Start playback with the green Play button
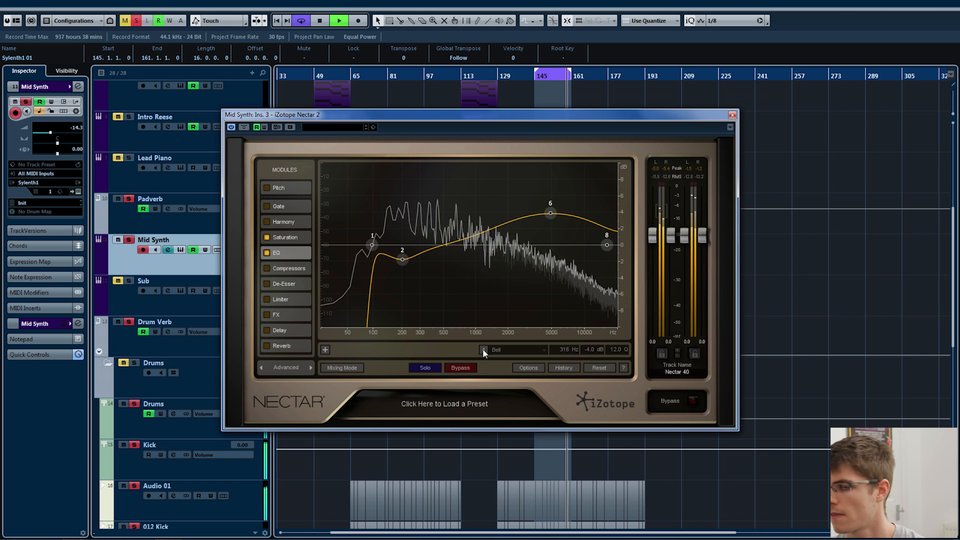The image size is (960, 540). (339, 20)
